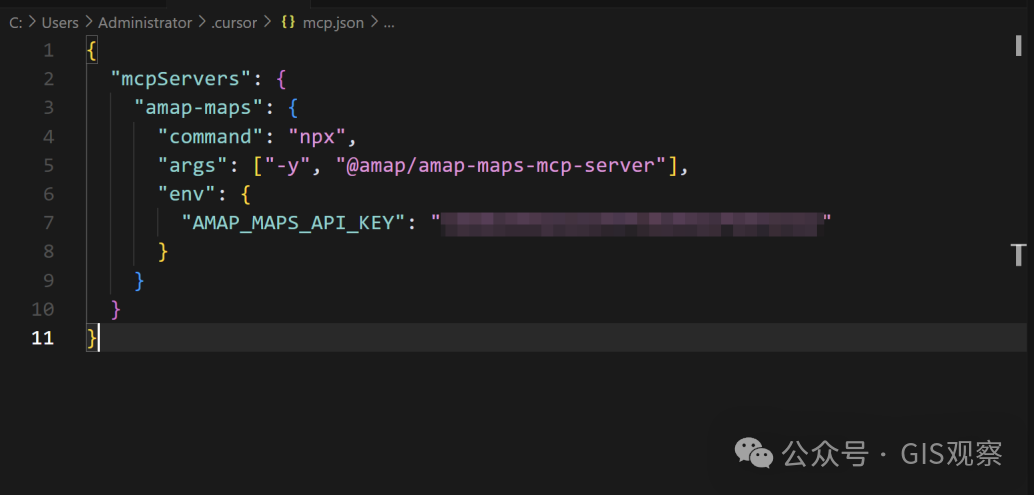Click the yellow closing brace on line 8
Screen dimensions: 1035x495
pos(163,251)
